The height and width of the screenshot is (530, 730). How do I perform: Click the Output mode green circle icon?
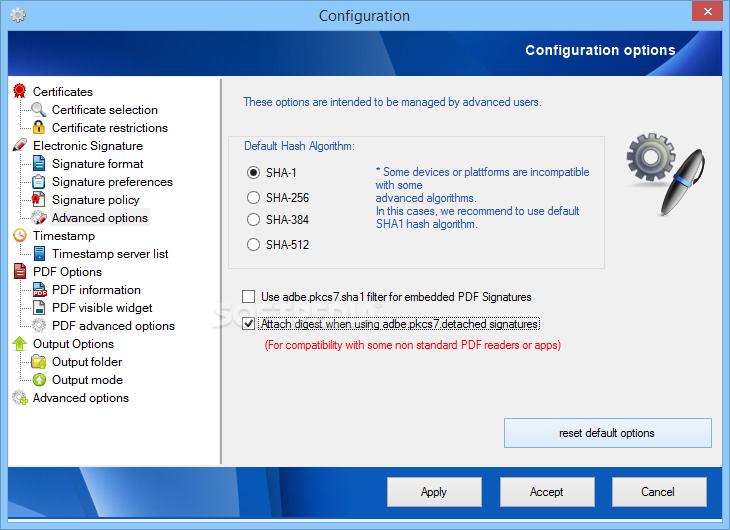(39, 380)
